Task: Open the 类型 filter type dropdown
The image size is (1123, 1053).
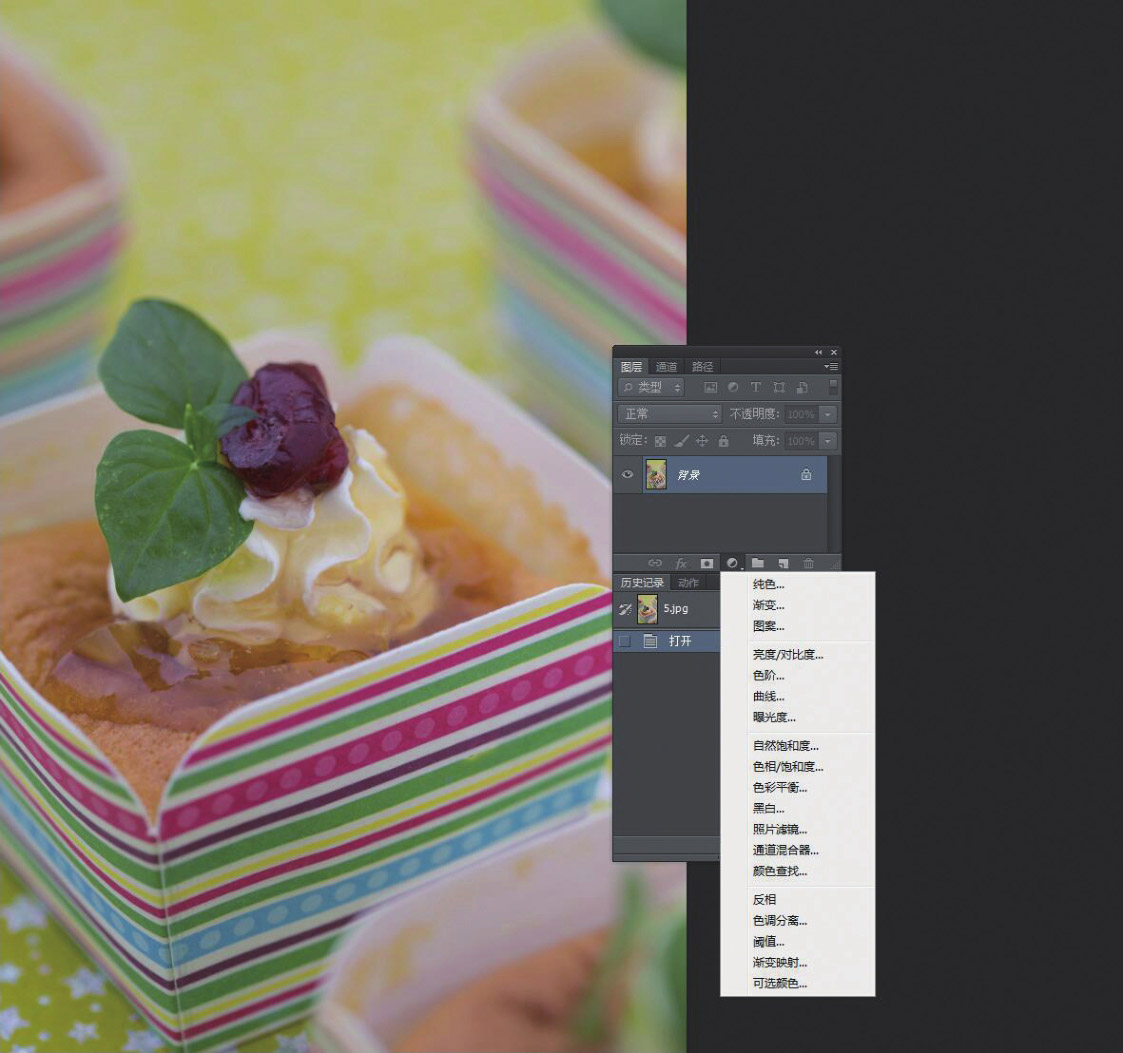Action: click(651, 387)
